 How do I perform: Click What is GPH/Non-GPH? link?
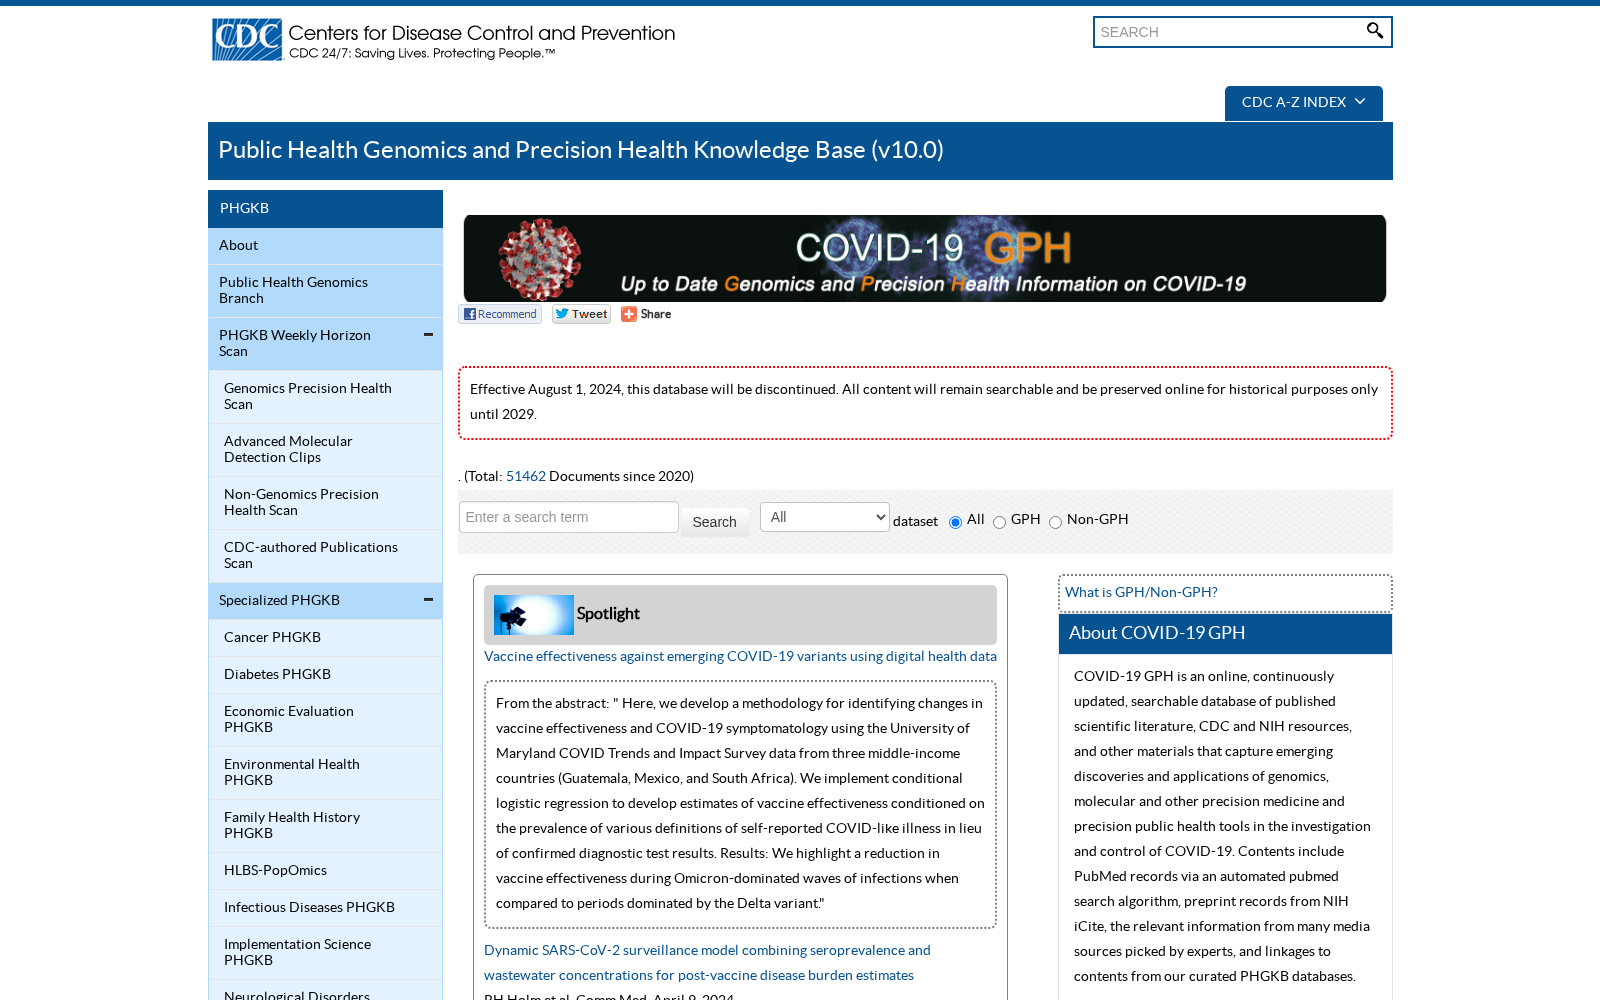1141,592
